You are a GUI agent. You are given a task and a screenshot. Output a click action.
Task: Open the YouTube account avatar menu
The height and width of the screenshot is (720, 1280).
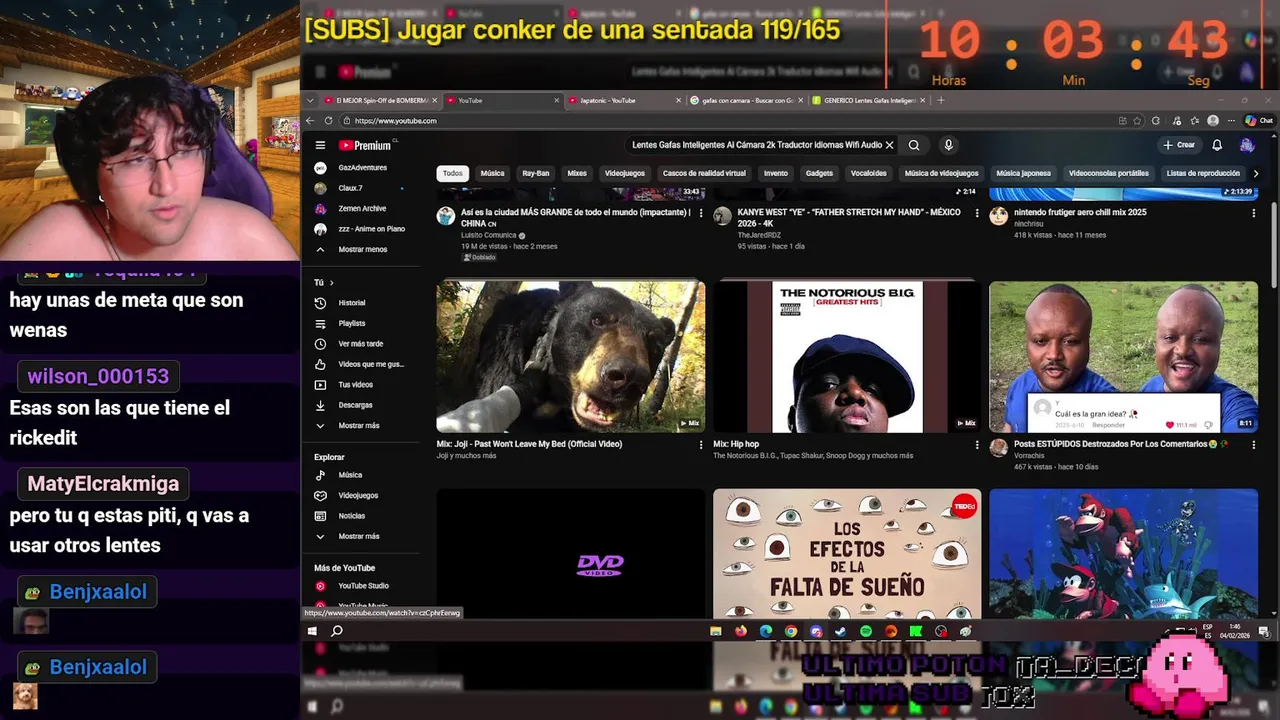coord(1246,145)
